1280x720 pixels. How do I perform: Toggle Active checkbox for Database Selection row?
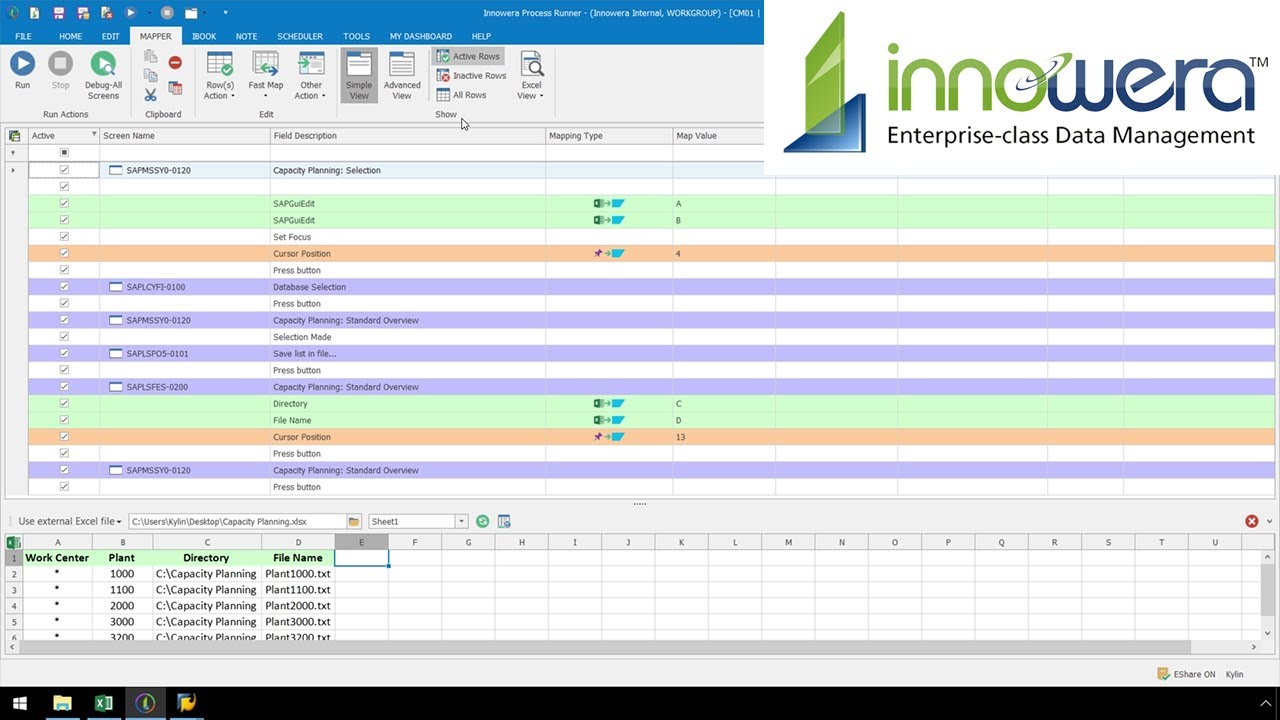pyautogui.click(x=64, y=287)
